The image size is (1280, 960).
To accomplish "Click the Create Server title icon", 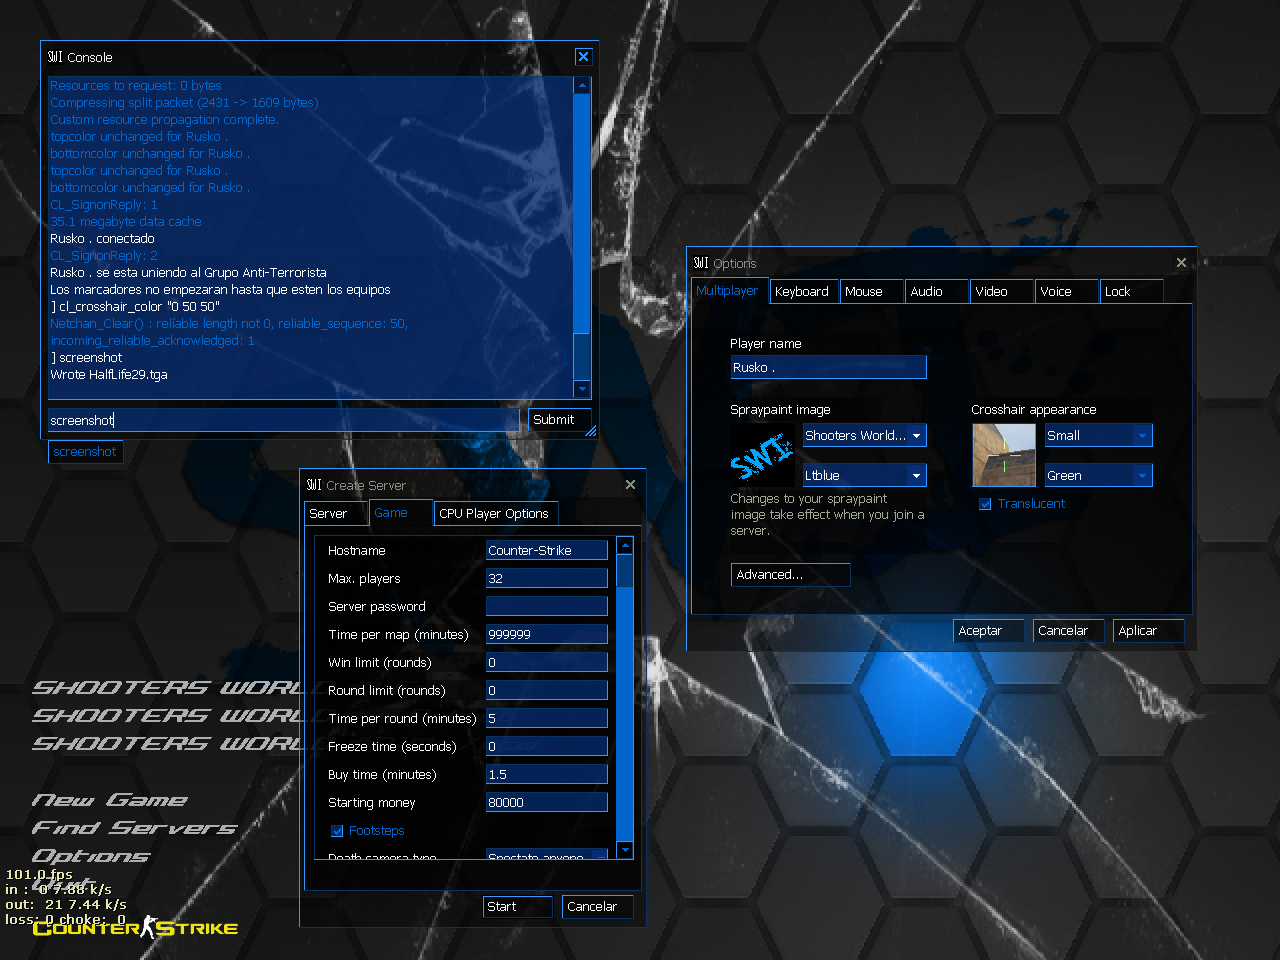I will [x=314, y=485].
